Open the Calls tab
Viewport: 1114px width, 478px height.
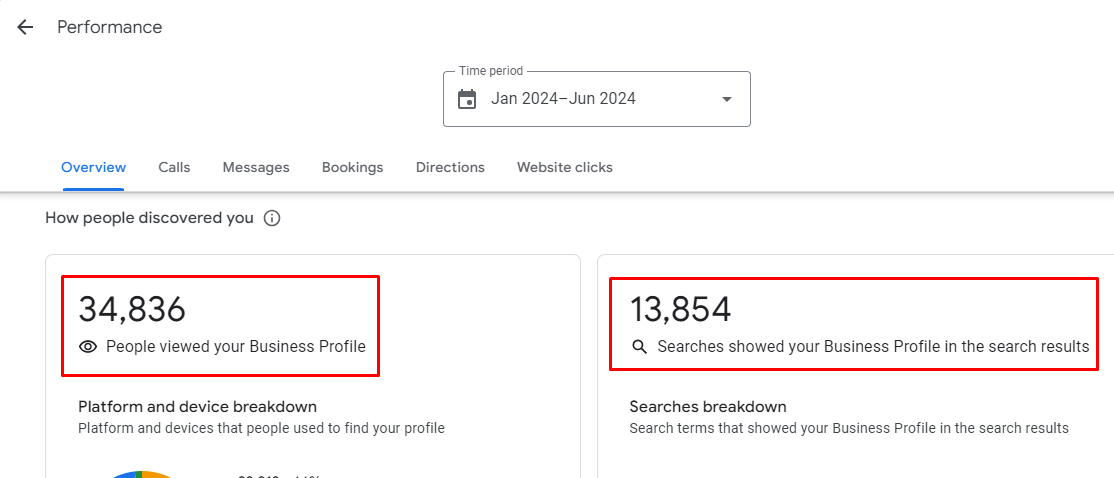[x=174, y=167]
